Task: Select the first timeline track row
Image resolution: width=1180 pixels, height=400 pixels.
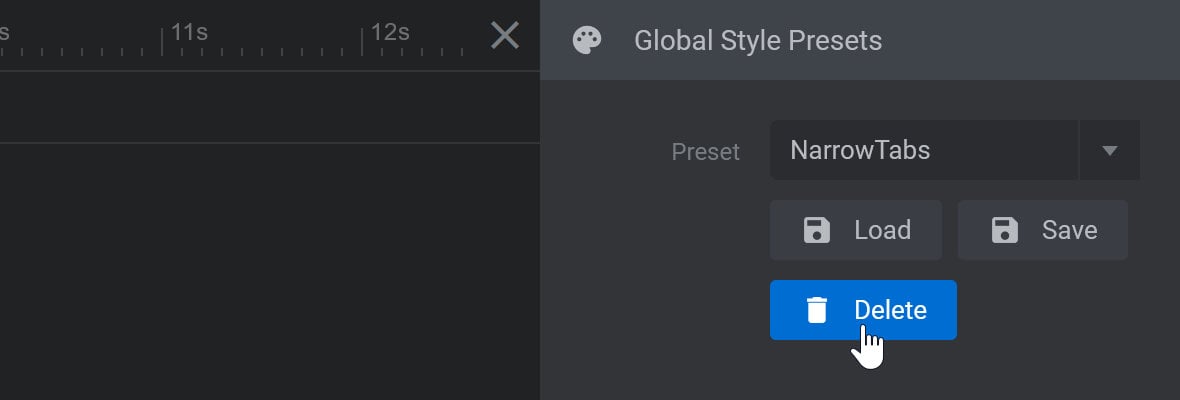Action: pyautogui.click(x=269, y=107)
